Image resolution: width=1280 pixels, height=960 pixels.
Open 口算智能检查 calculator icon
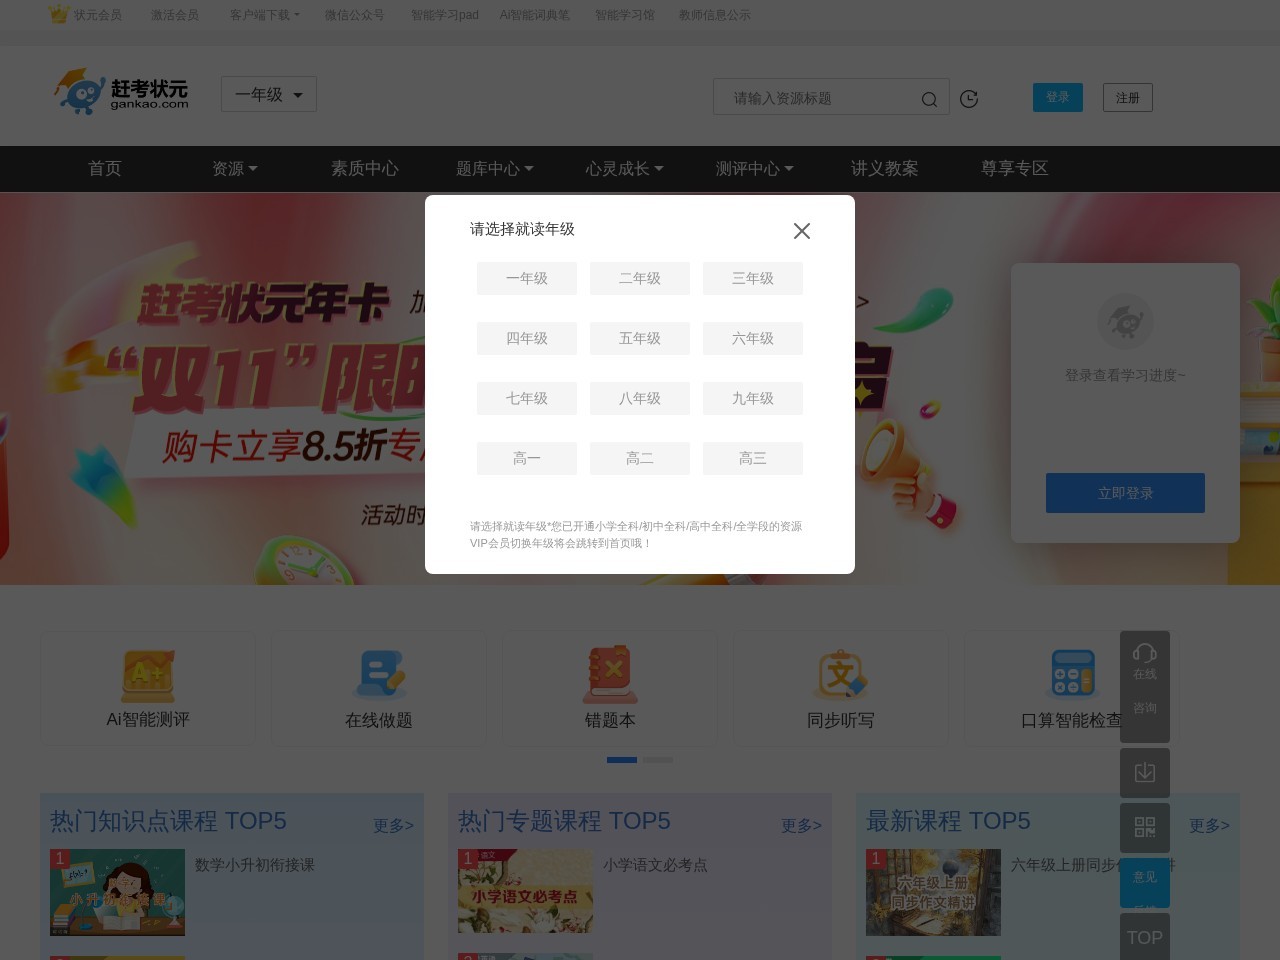[1072, 675]
